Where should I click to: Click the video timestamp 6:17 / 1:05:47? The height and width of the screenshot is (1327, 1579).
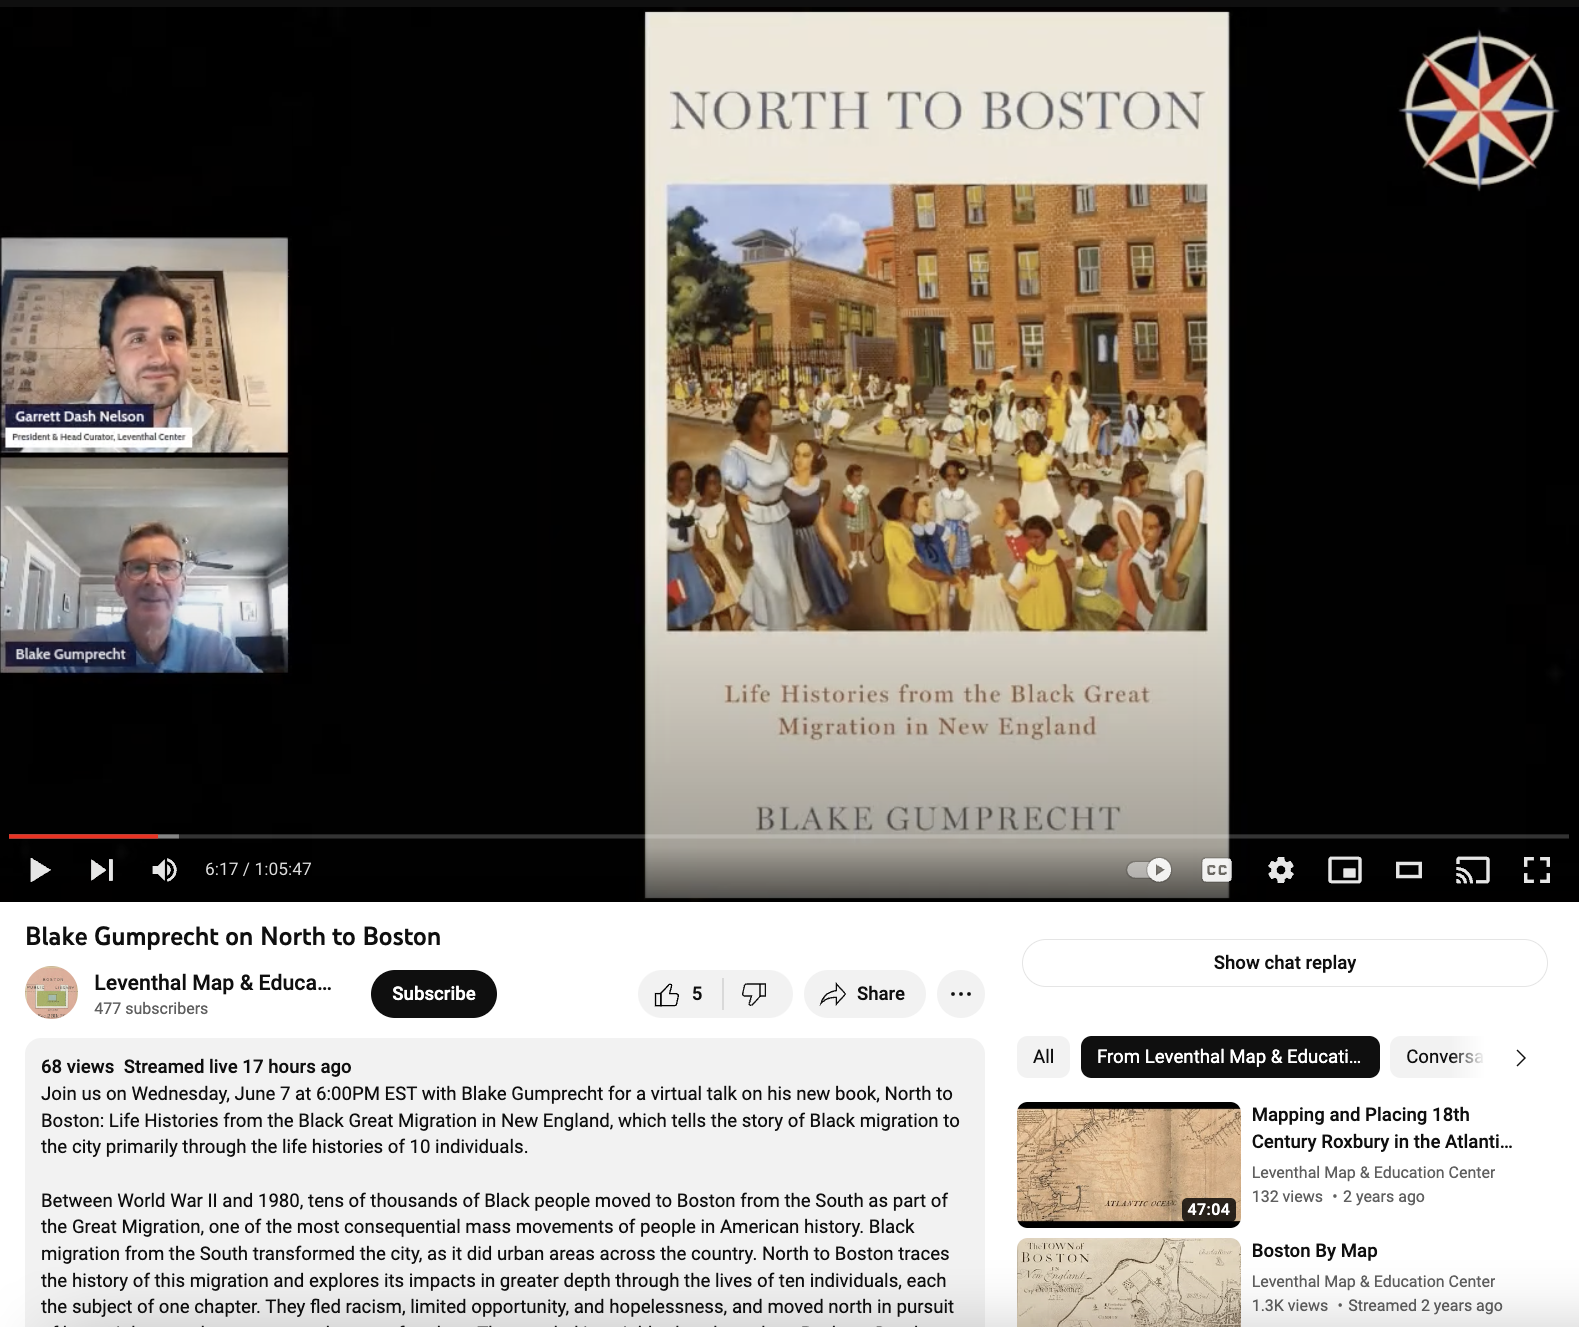258,870
